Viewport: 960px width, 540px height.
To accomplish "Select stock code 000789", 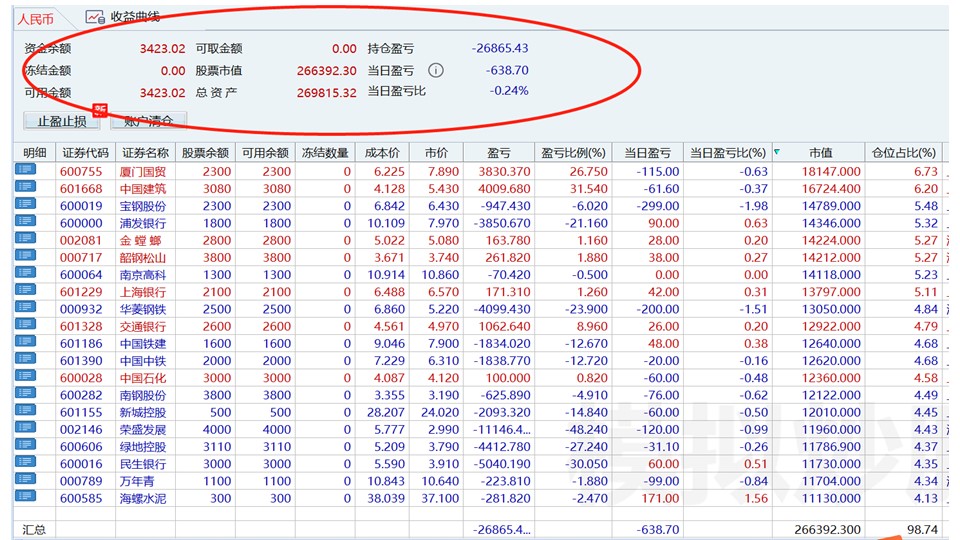I will point(81,481).
